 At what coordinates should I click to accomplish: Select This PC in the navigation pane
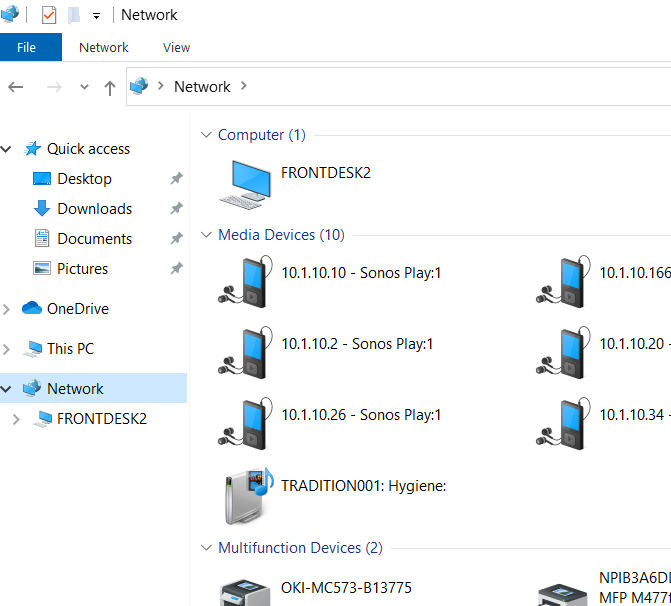[70, 349]
